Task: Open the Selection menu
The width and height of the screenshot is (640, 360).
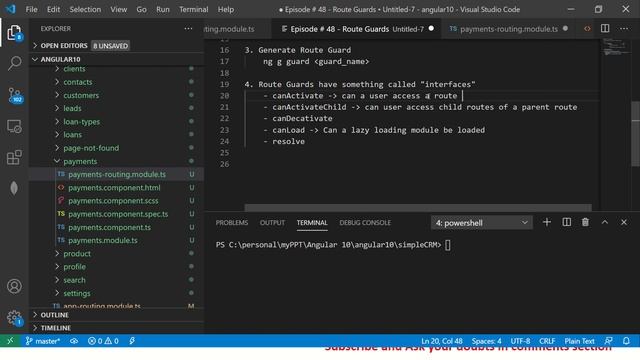Action: [x=85, y=9]
